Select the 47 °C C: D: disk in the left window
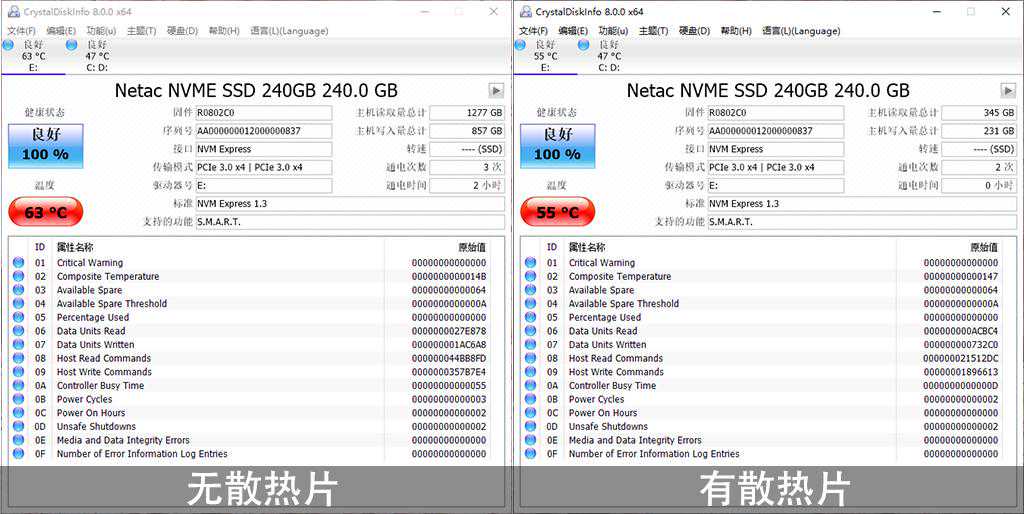Screen dimensions: 1024x514 72,46
